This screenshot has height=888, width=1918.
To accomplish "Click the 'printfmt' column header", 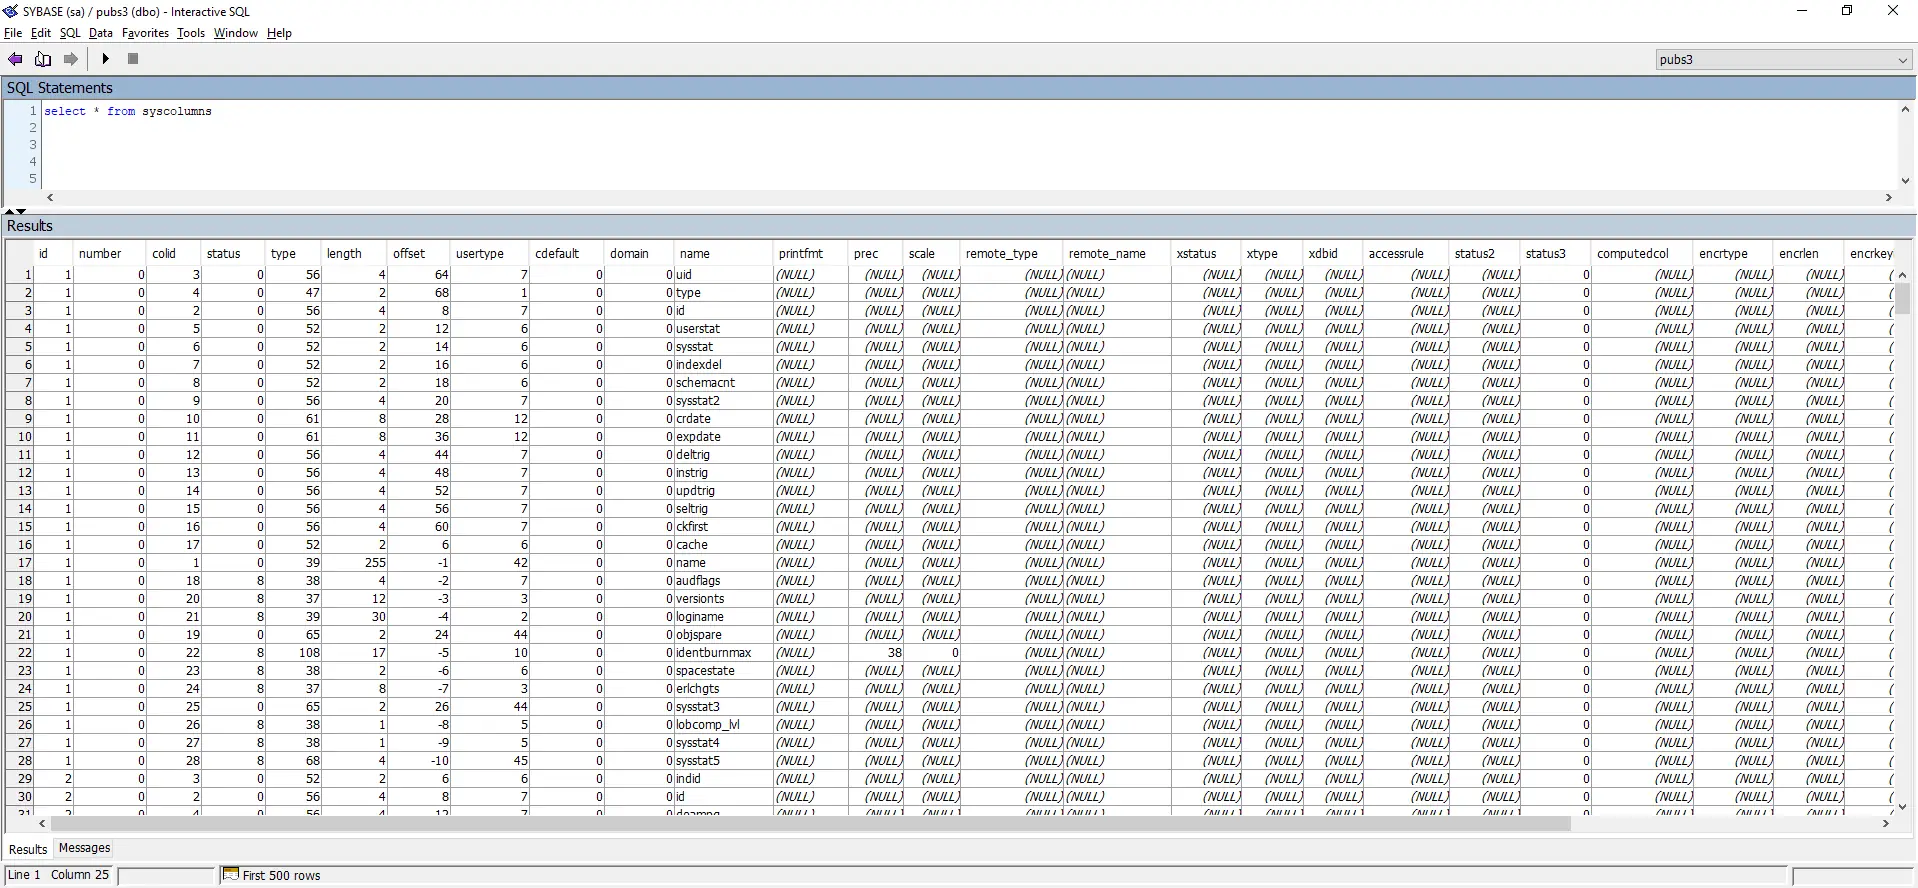I will 812,254.
